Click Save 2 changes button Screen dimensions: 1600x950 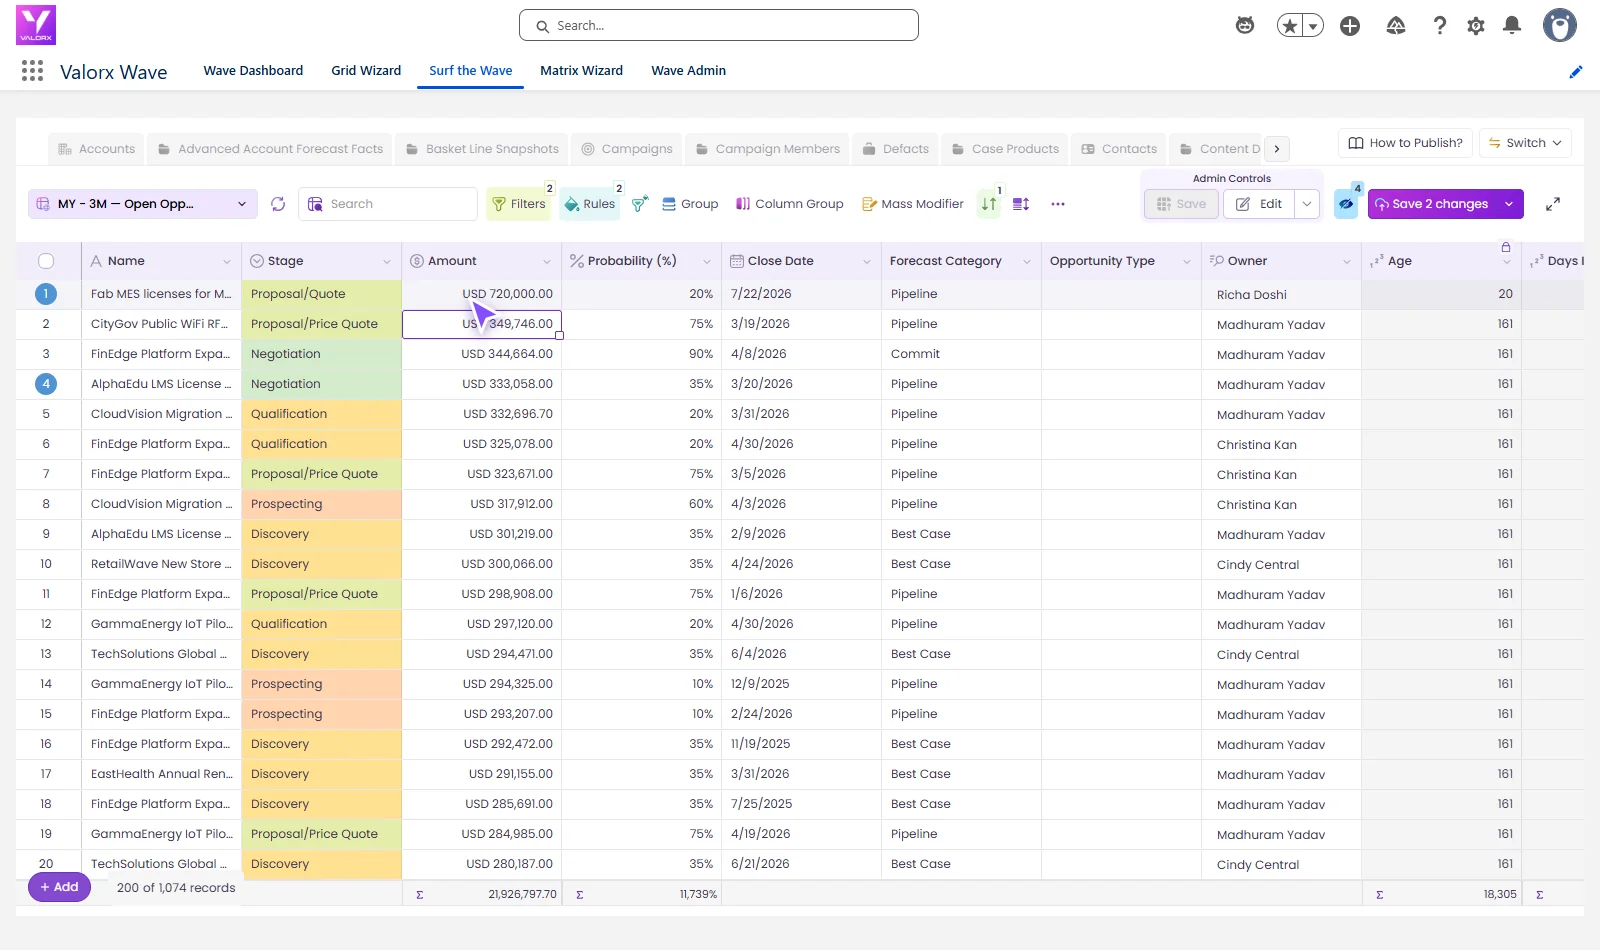tap(1432, 204)
